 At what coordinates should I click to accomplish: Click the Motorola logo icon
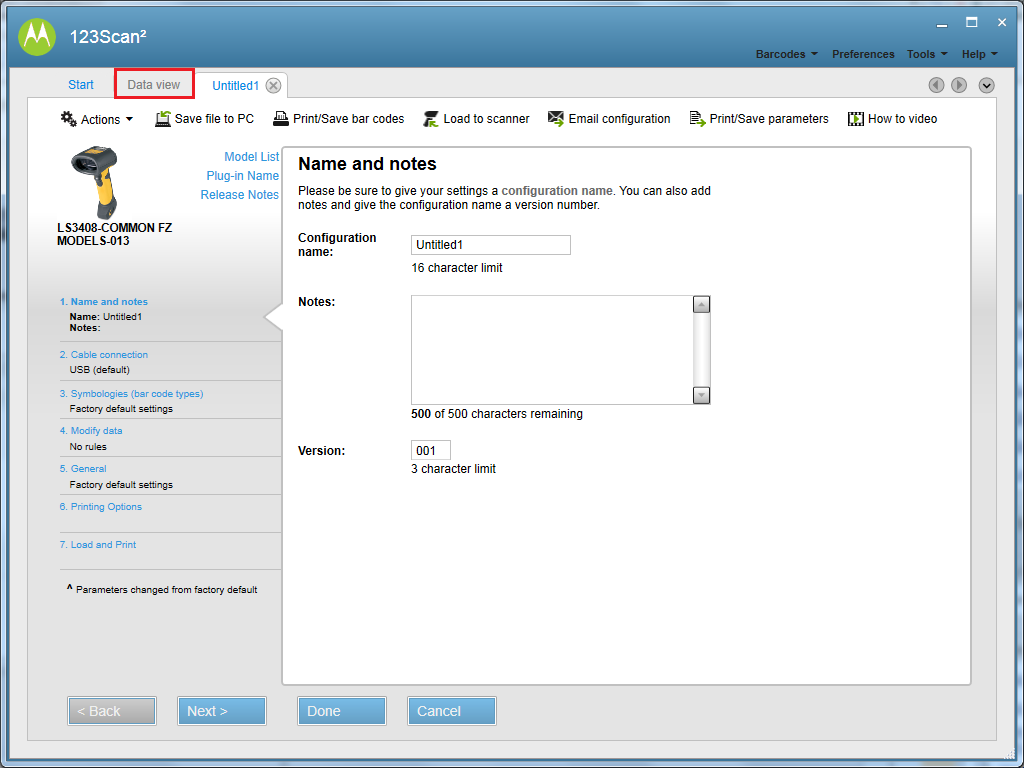[x=37, y=37]
